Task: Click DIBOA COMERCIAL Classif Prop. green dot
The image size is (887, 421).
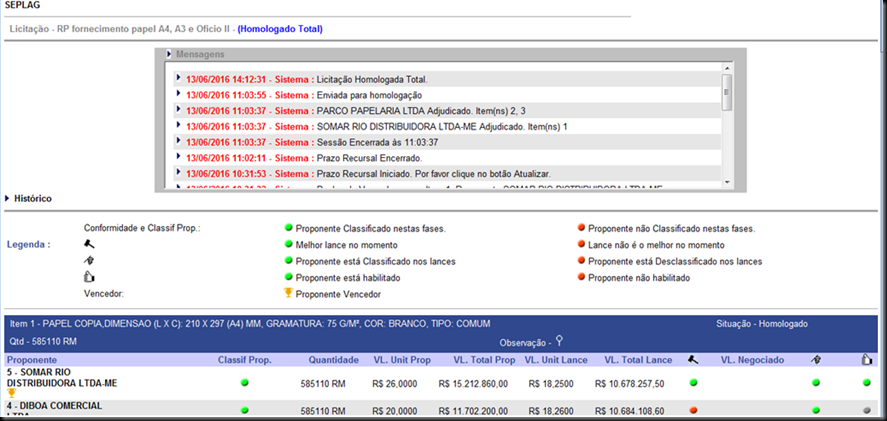Action: [x=244, y=410]
